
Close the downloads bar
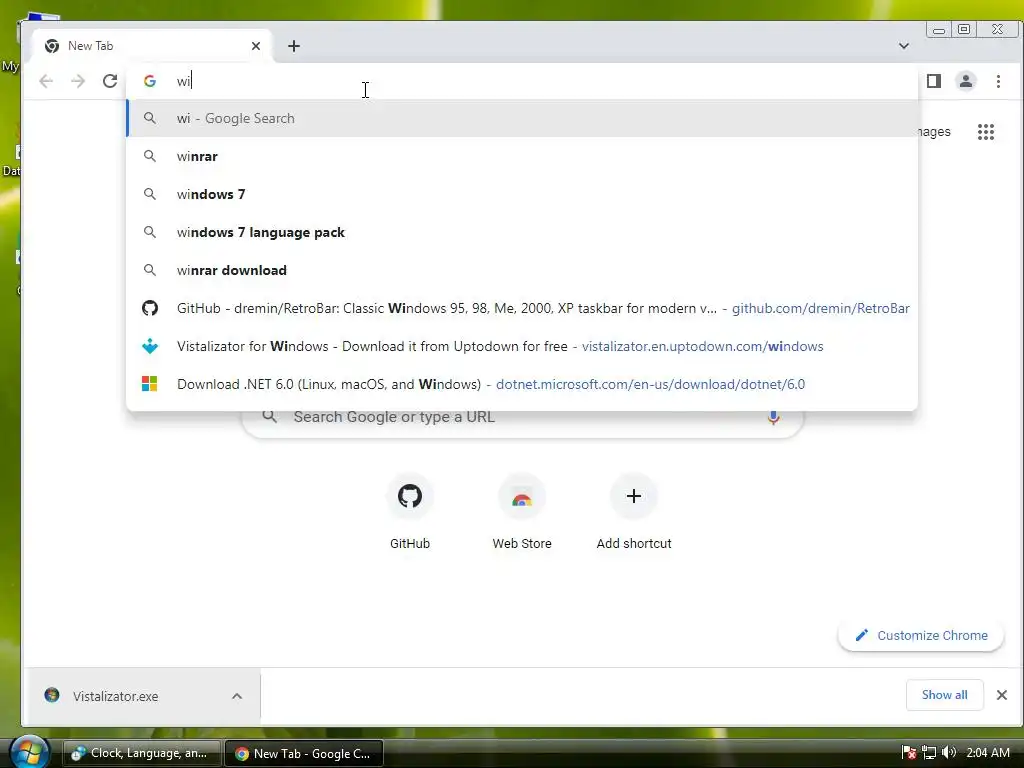pos(1002,695)
